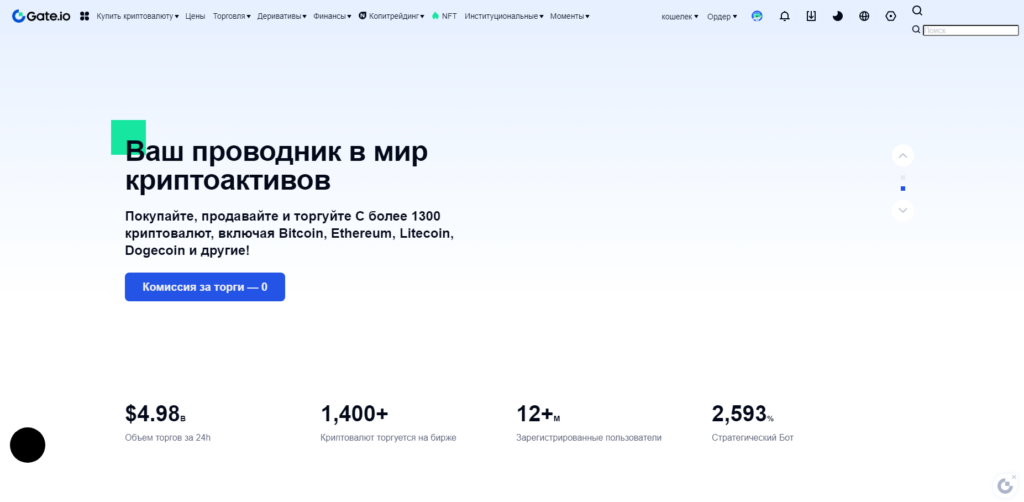Viewport: 1024px width, 502px height.
Task: Click the larger magnifier search icon
Action: click(x=918, y=10)
